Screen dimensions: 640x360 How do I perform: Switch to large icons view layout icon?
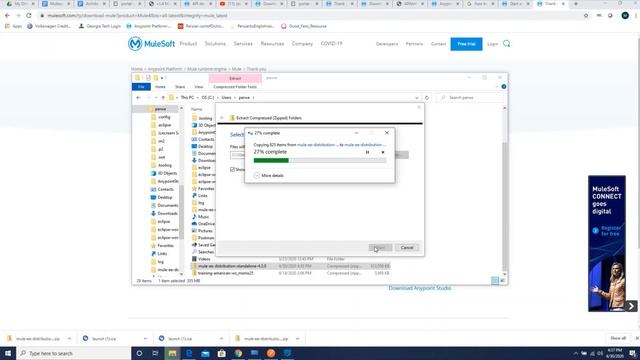coord(502,280)
